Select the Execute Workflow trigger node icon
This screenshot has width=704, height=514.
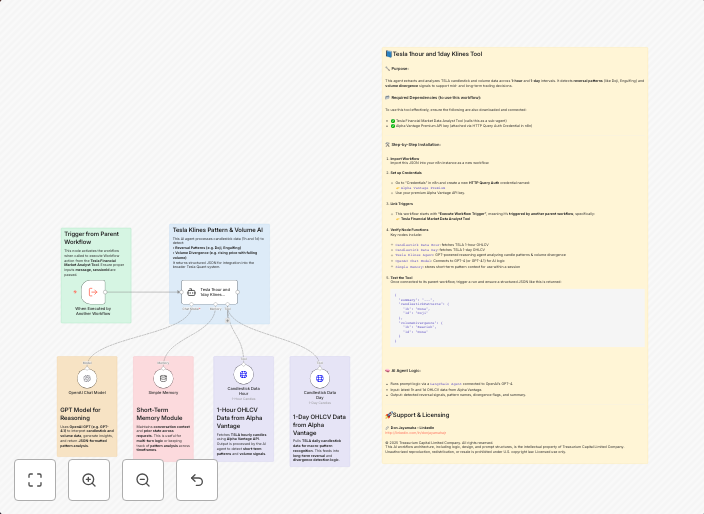93,292
